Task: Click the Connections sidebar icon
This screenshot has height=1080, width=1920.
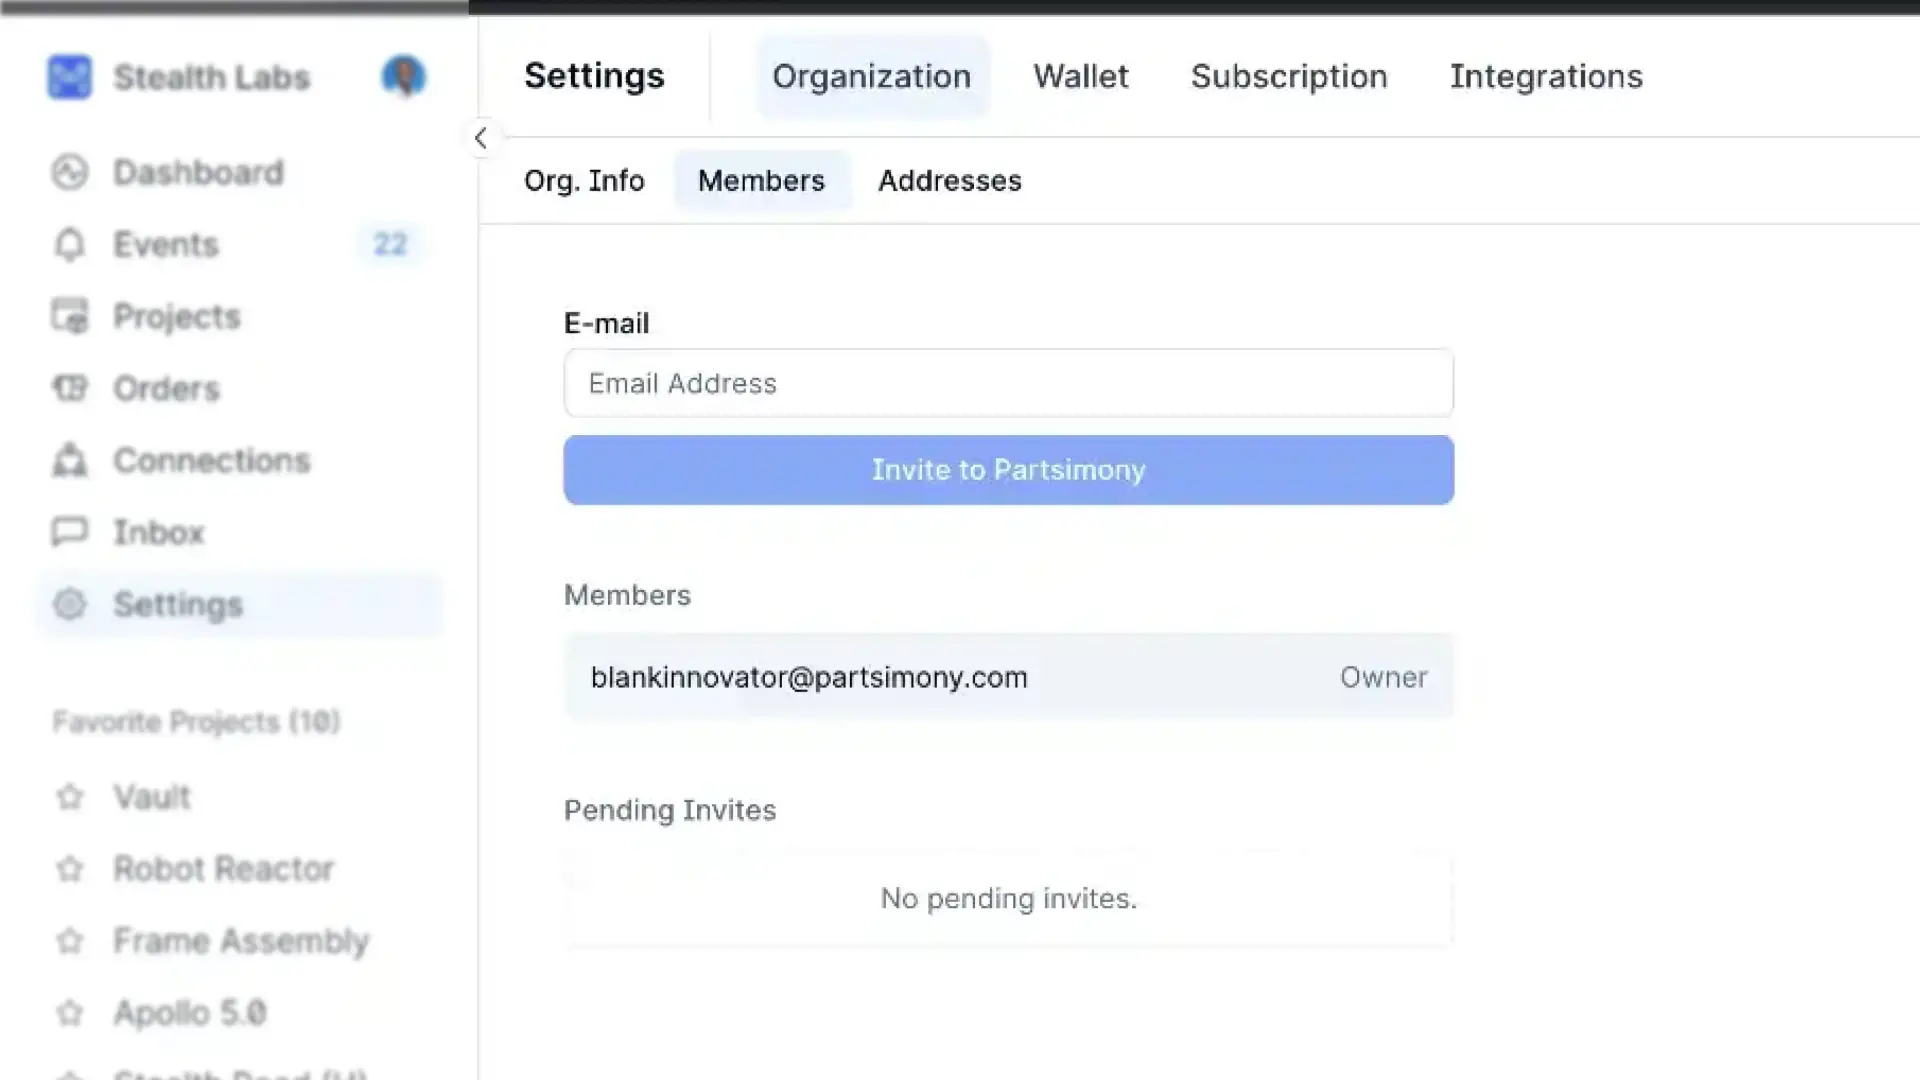Action: point(70,460)
